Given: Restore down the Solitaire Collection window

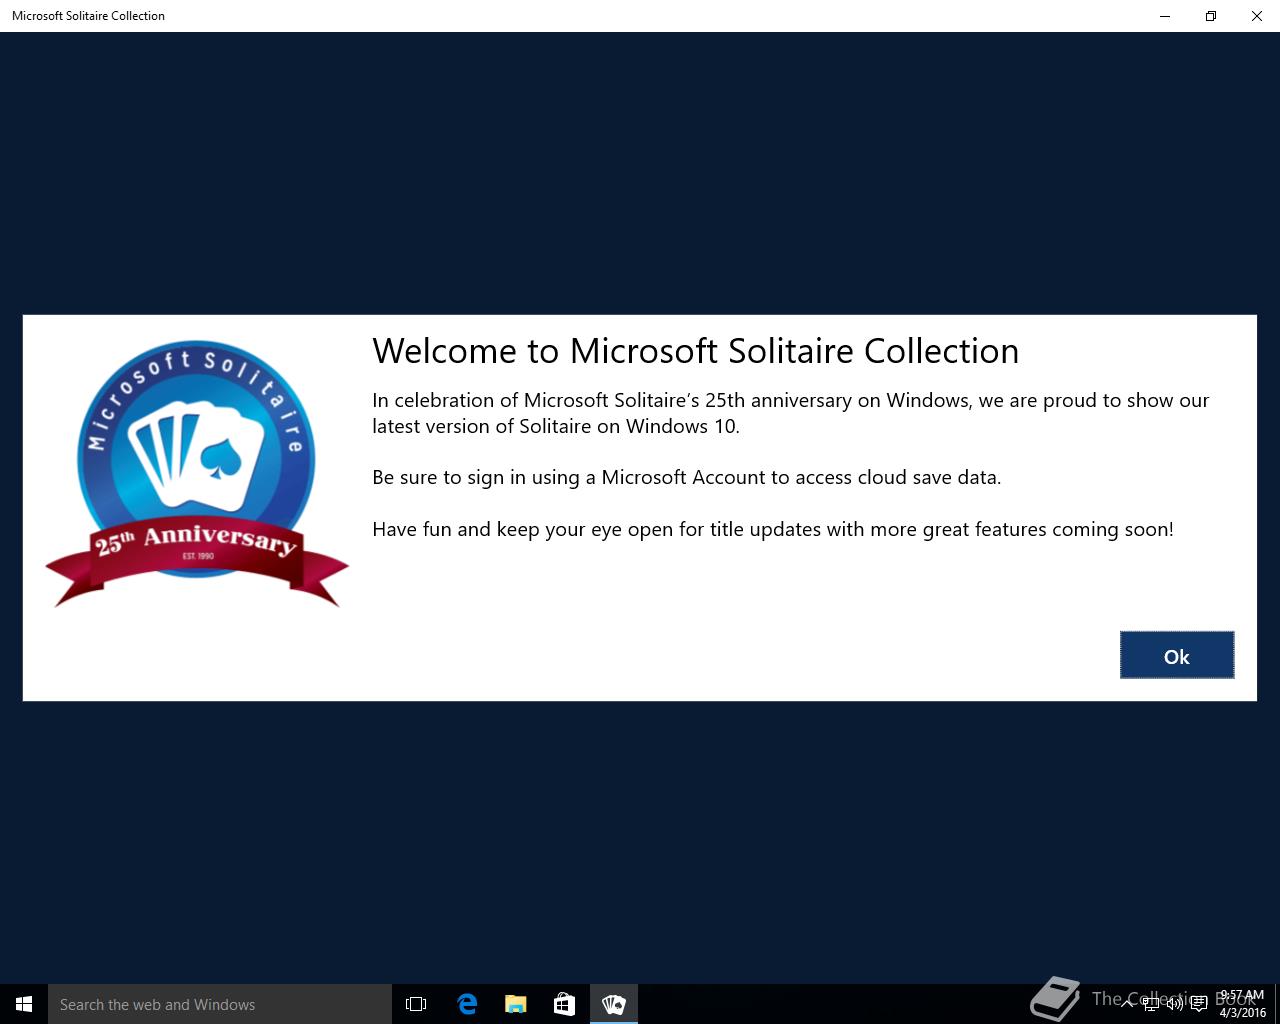Looking at the screenshot, I should click(1211, 16).
